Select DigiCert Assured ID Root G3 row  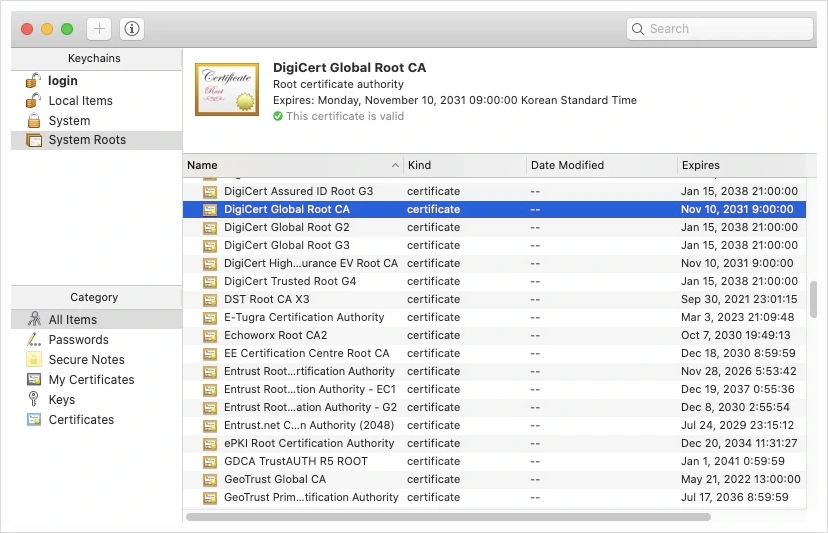pyautogui.click(x=494, y=191)
